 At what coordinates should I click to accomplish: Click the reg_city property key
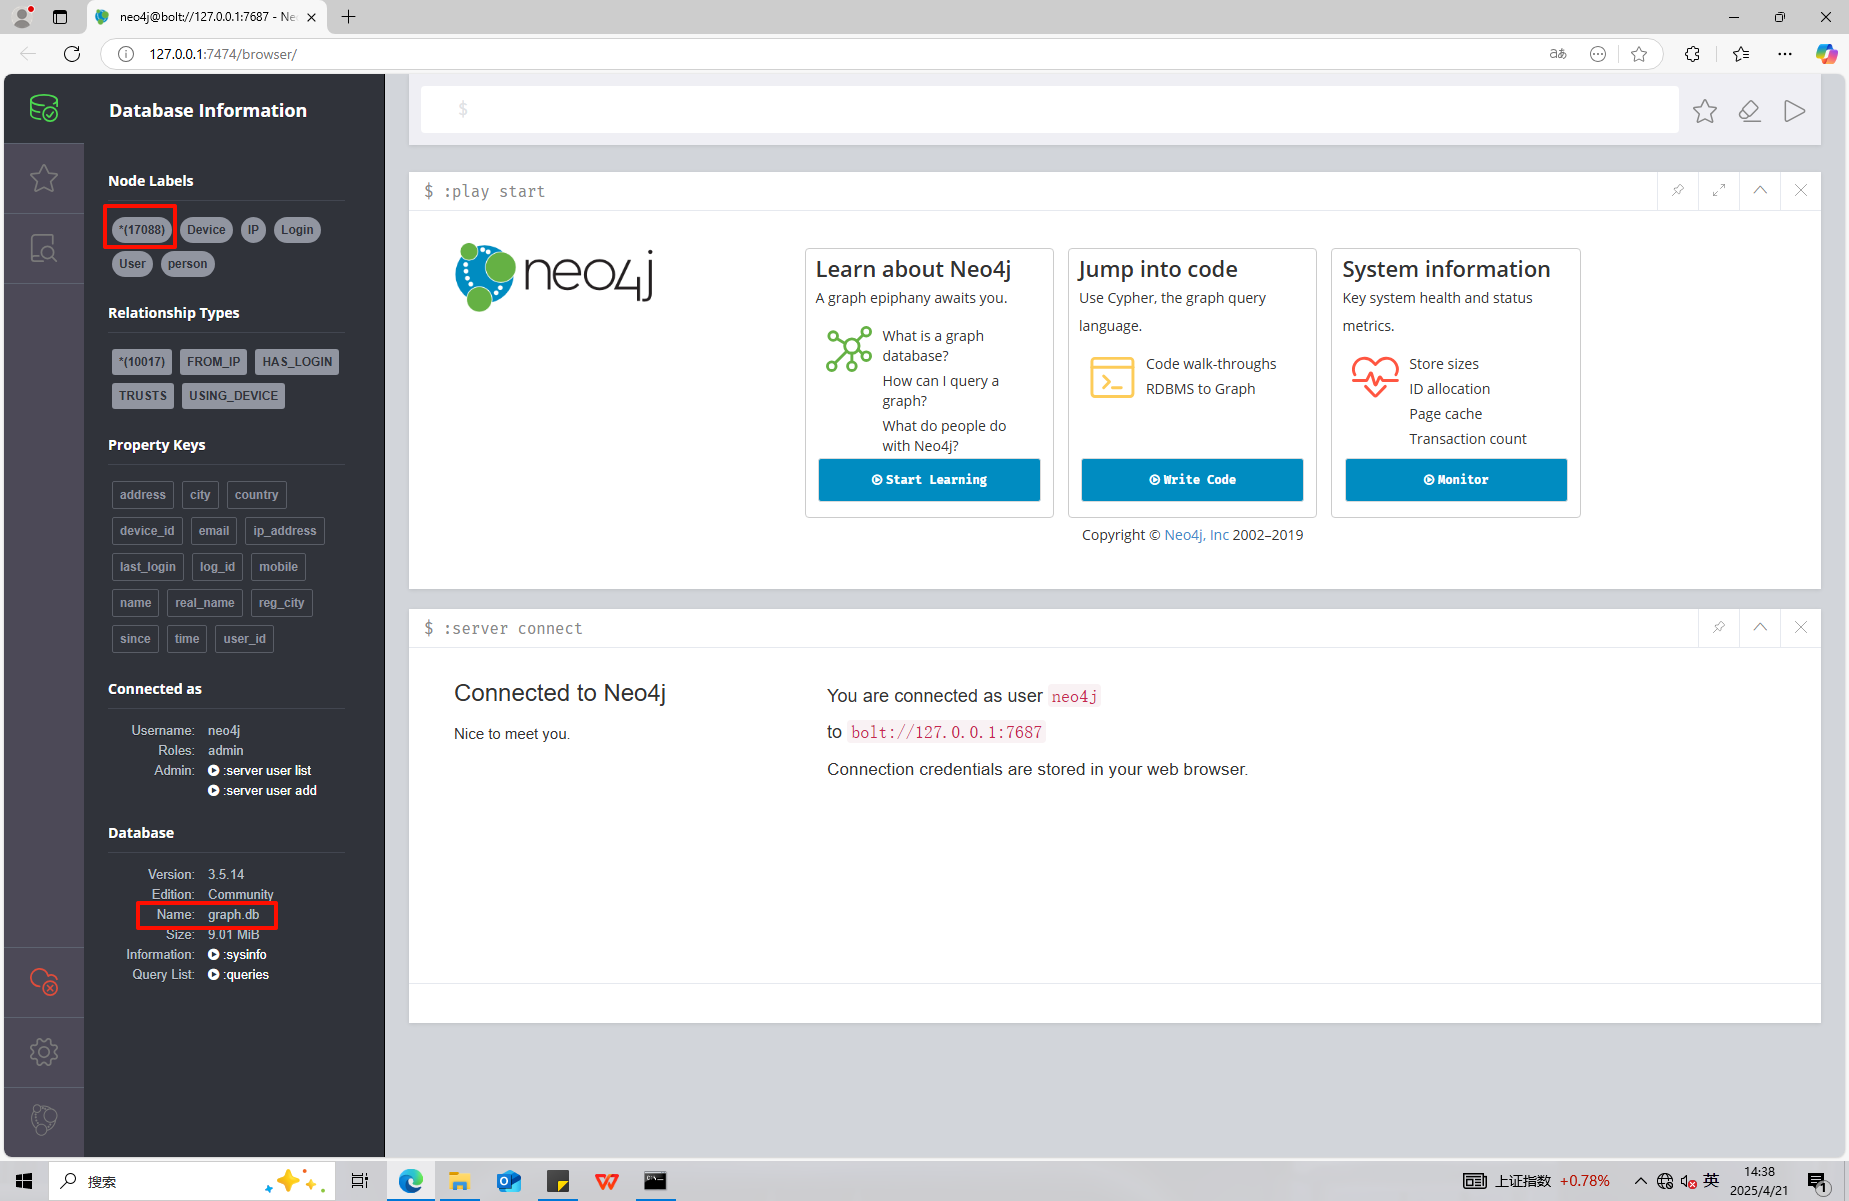tap(282, 603)
